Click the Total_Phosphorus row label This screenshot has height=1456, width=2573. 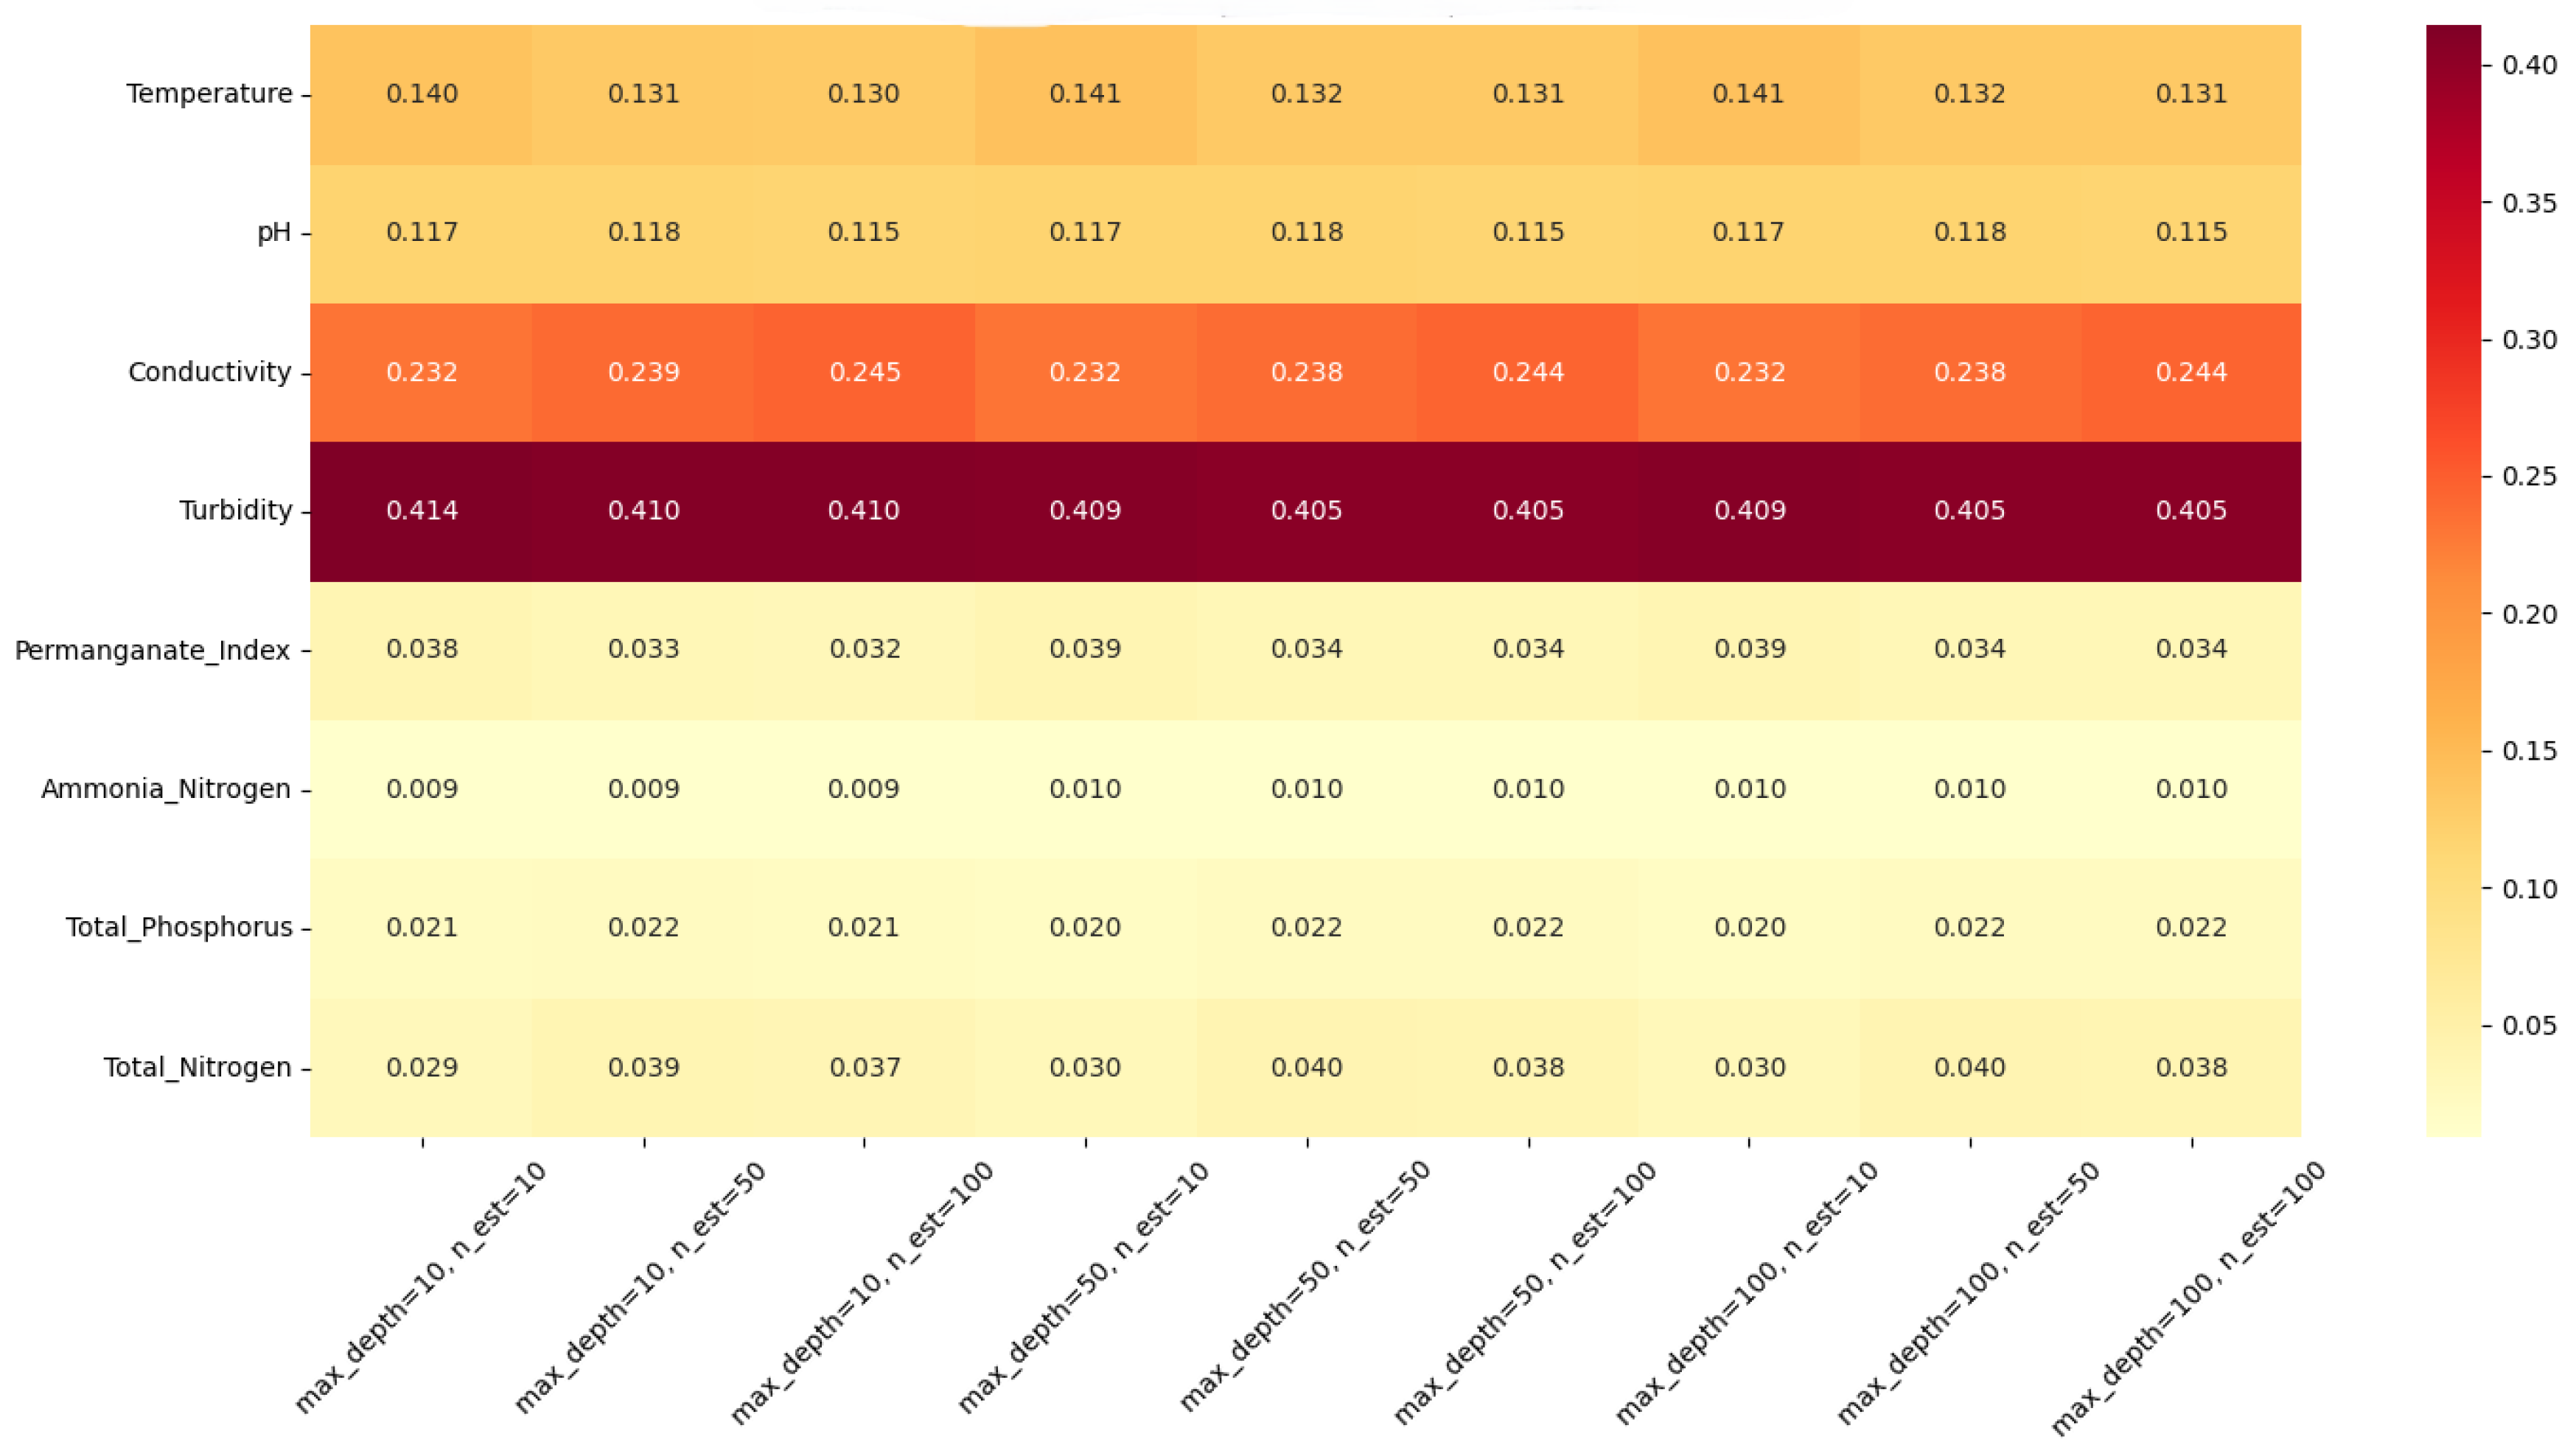[179, 928]
